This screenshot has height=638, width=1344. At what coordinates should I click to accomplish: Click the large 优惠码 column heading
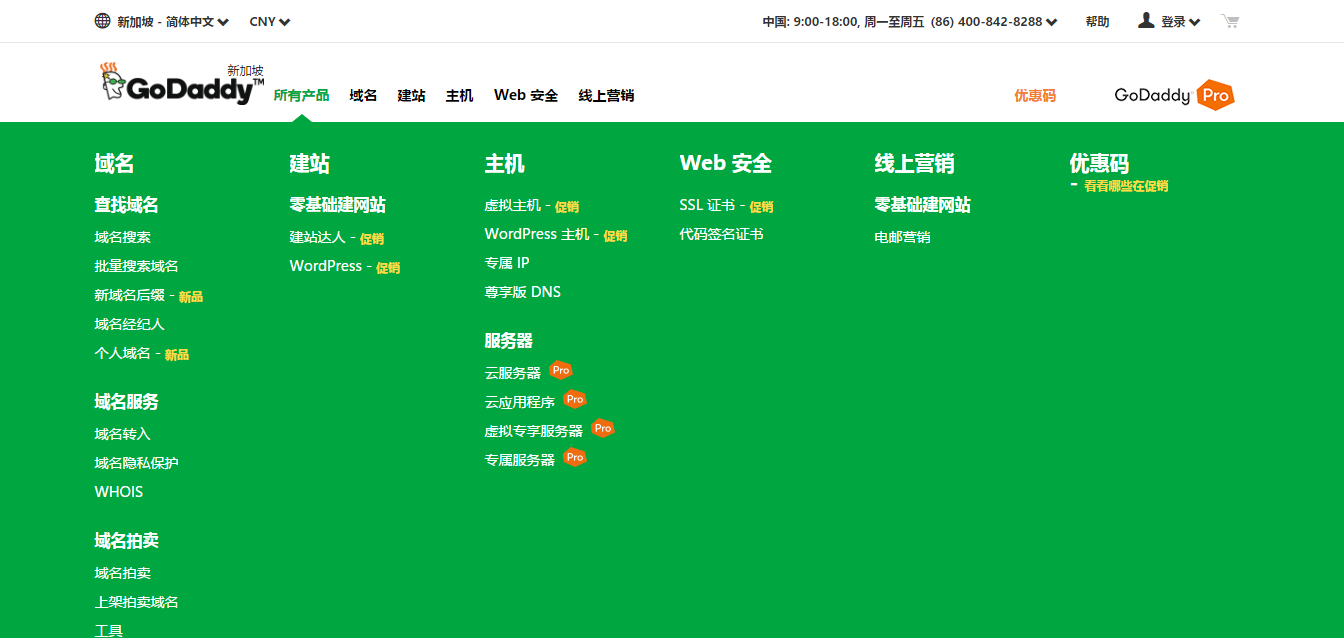point(1099,163)
